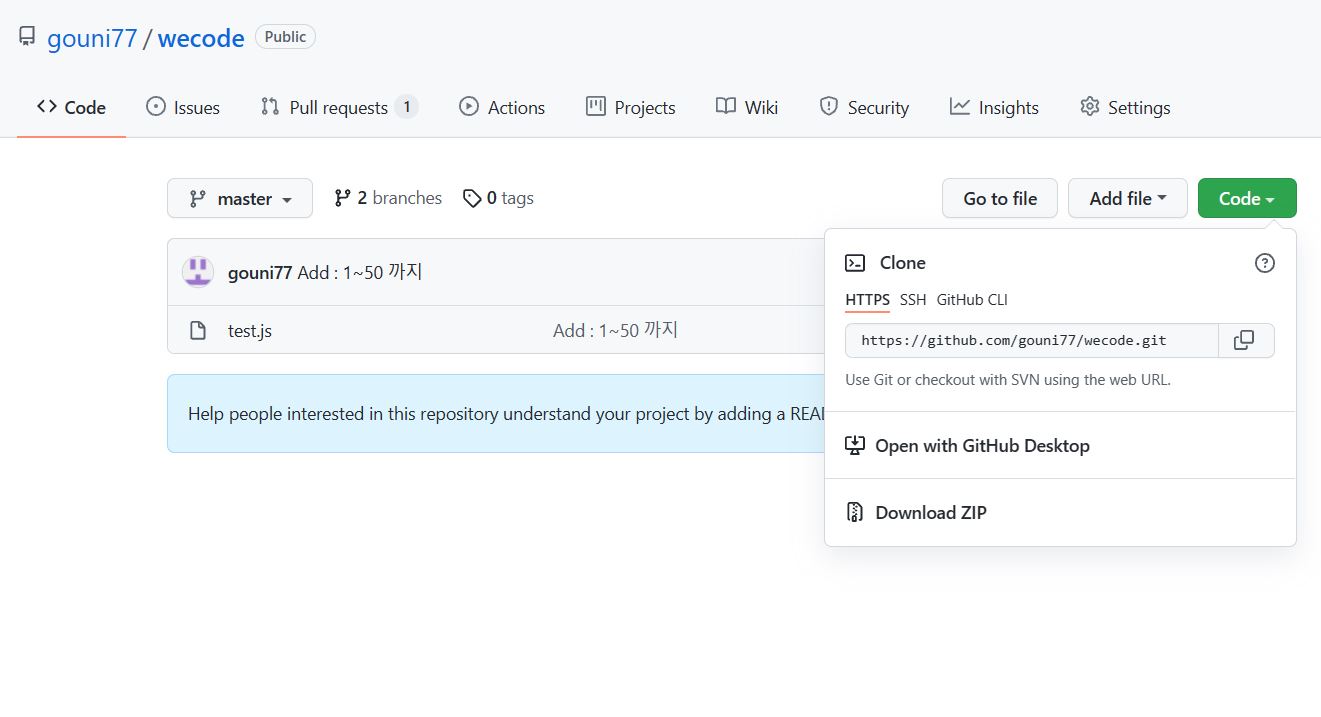Expand the master branch dropdown
Viewport: 1321px width, 717px height.
240,198
